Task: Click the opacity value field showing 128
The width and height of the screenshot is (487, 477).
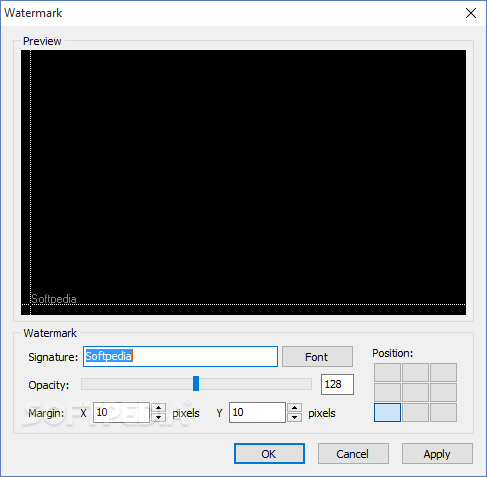Action: click(x=337, y=384)
